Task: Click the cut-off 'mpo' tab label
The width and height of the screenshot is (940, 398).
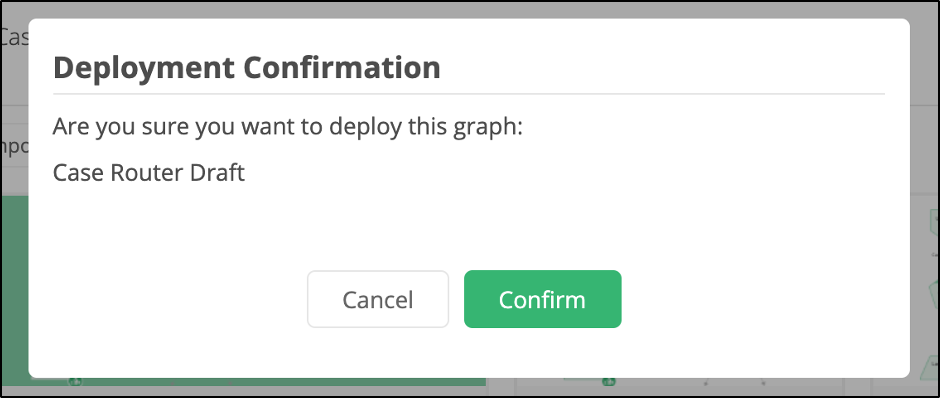Action: click(11, 147)
